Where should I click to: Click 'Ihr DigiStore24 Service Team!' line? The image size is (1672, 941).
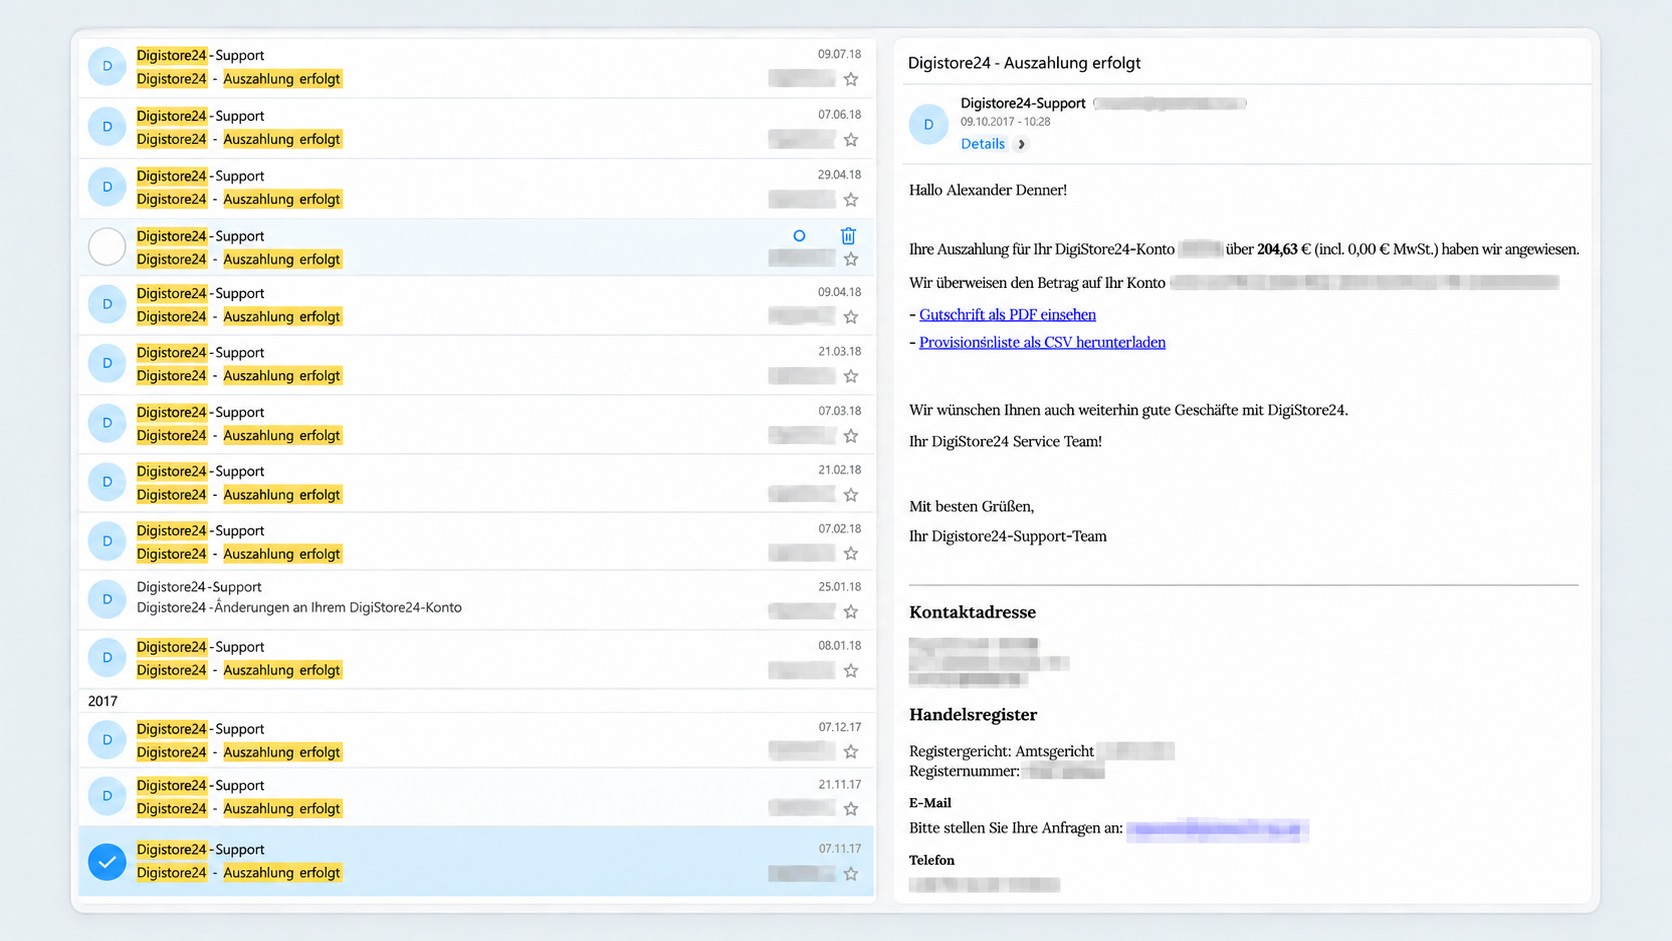(1005, 441)
